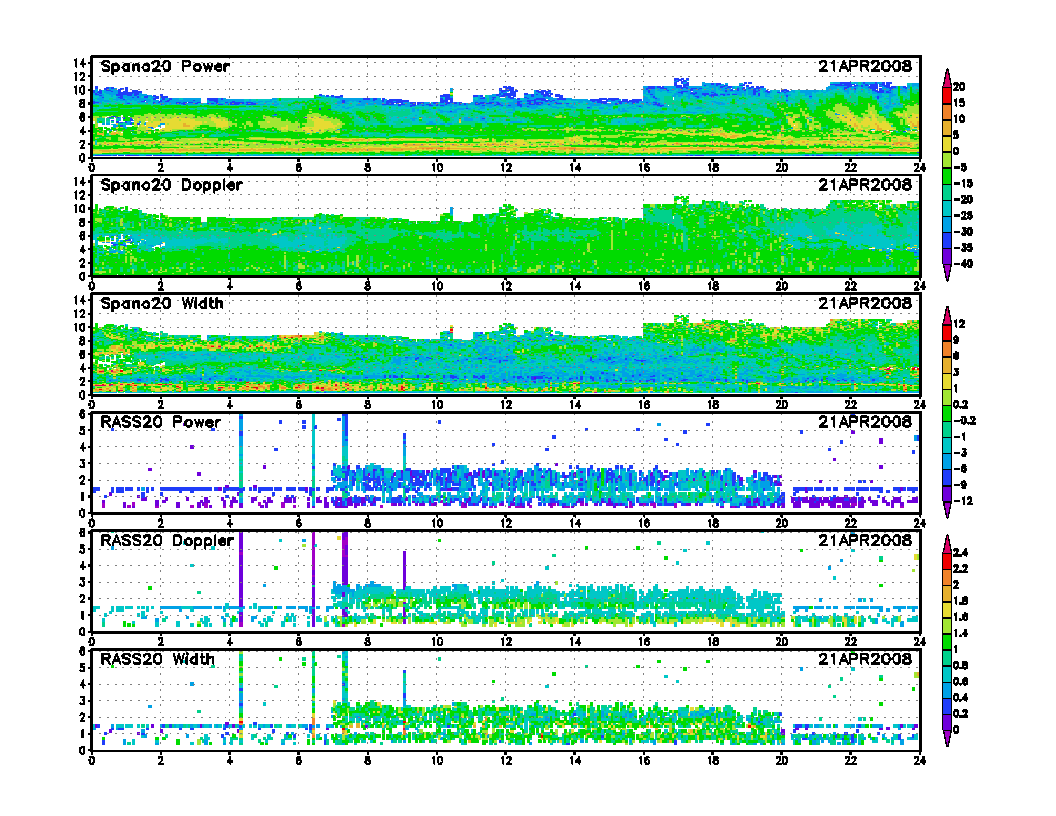Screen dimensions: 1056x816
Task: Click the 21APR2008 date in RASS20 Doppler panel
Action: pos(865,541)
